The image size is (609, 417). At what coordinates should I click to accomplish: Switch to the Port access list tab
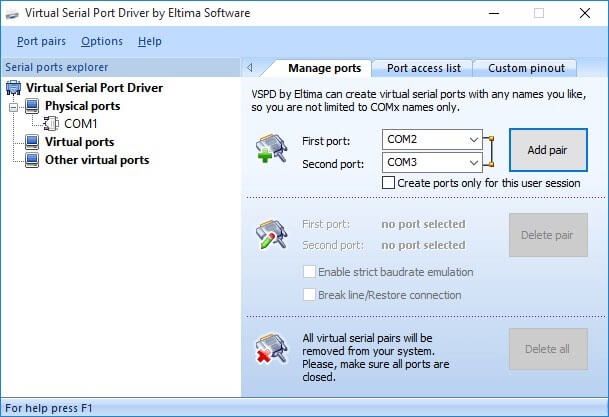[424, 68]
